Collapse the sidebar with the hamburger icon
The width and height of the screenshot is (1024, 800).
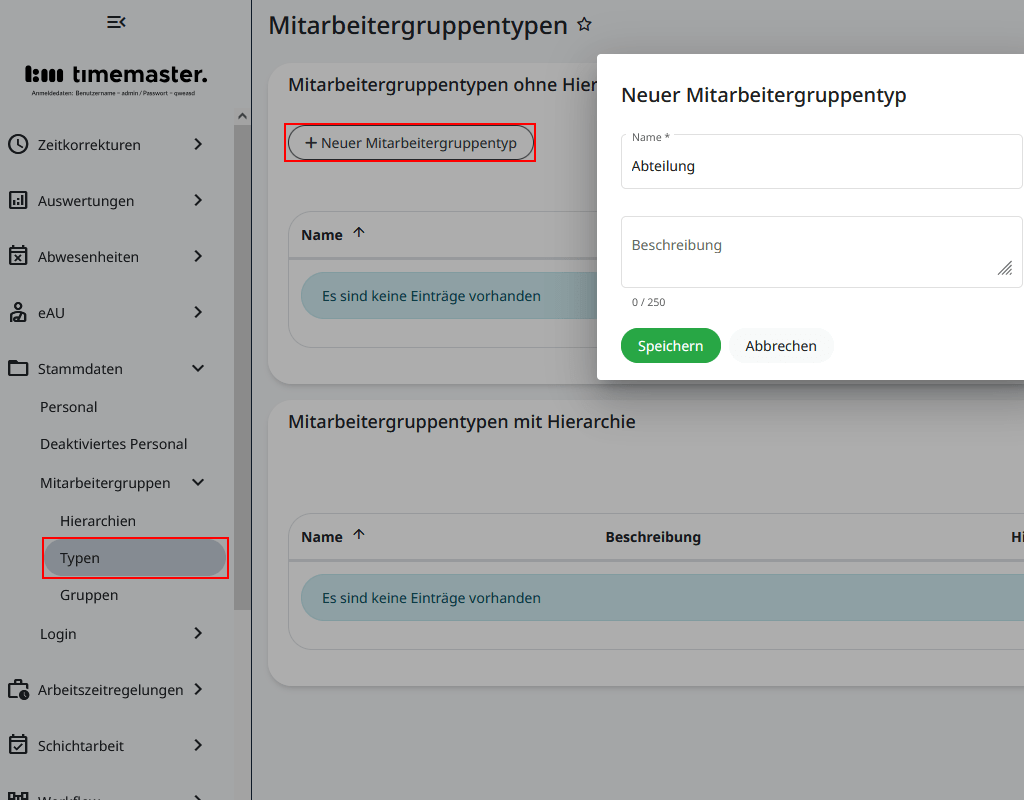tap(116, 21)
